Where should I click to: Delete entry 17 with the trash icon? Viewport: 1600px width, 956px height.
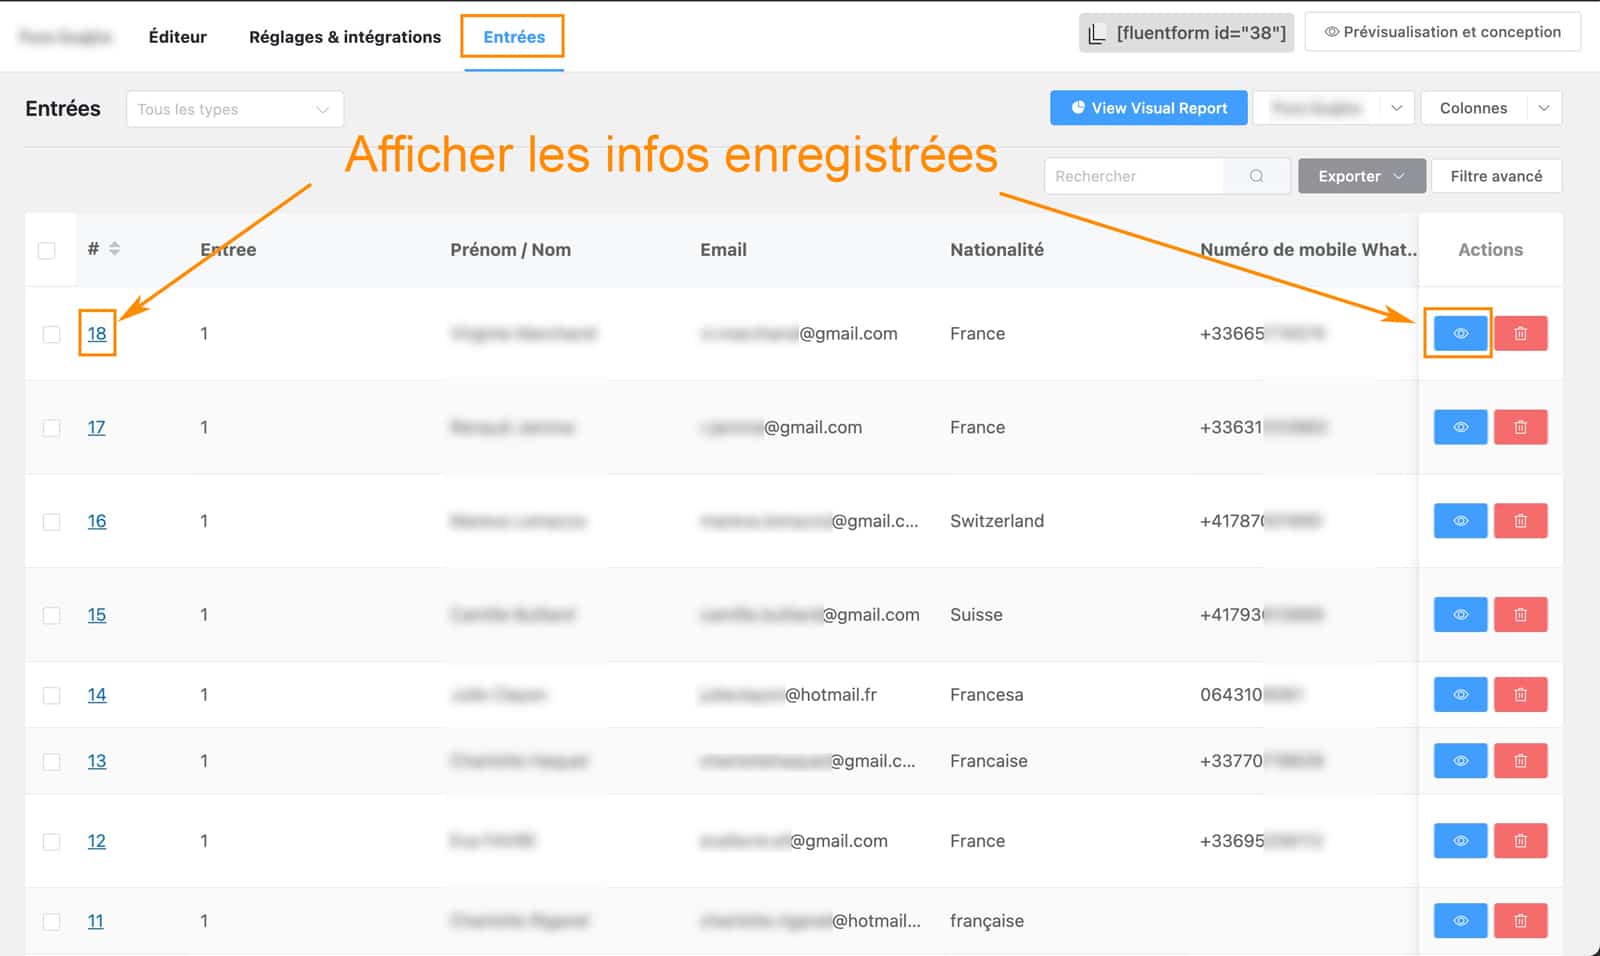pos(1520,427)
